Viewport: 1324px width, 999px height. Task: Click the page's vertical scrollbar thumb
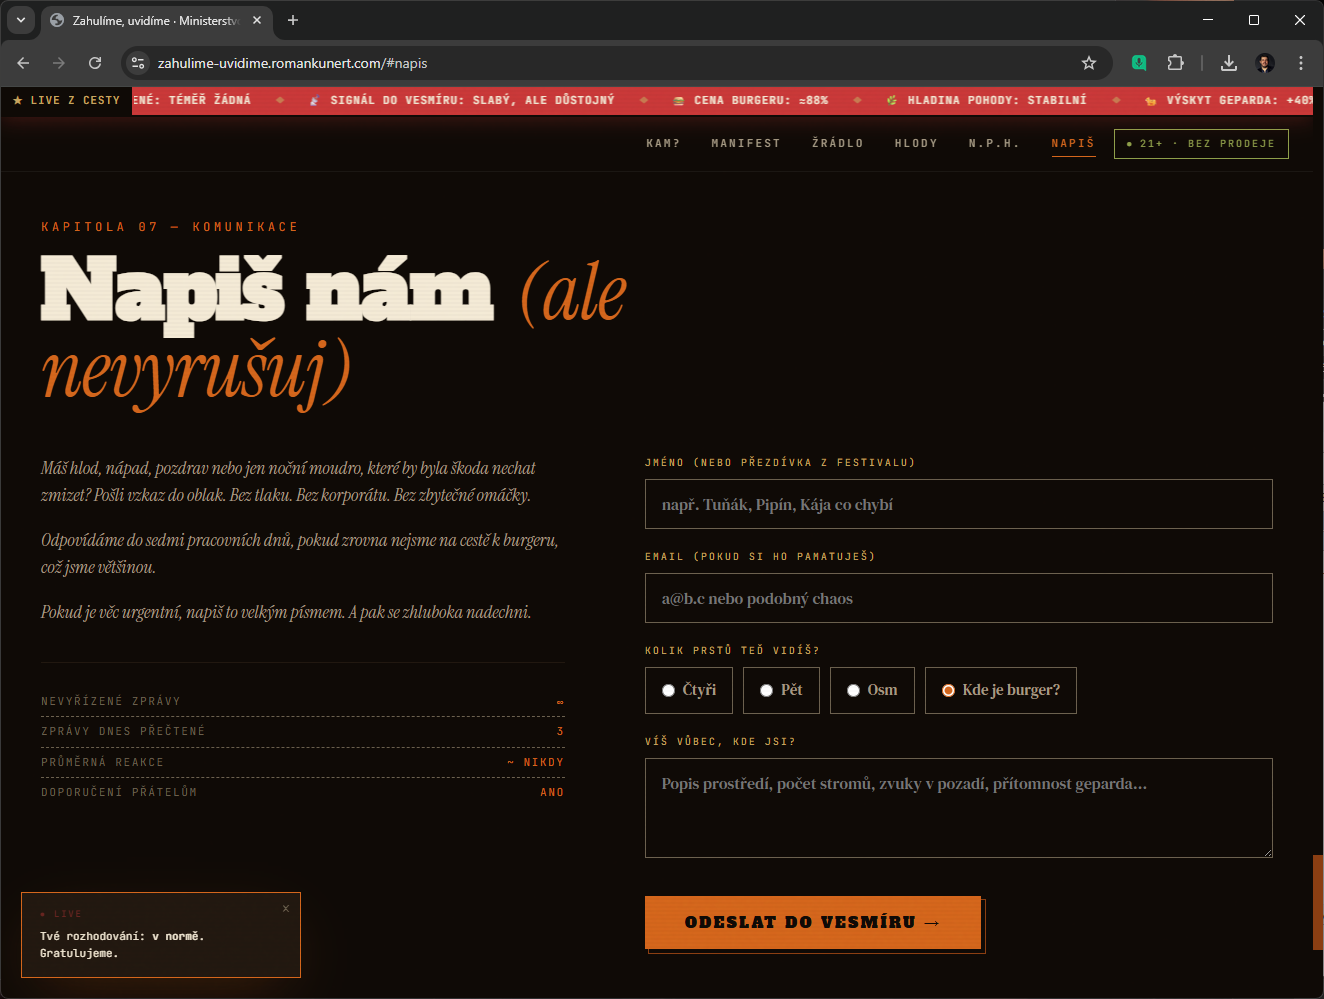(1317, 901)
